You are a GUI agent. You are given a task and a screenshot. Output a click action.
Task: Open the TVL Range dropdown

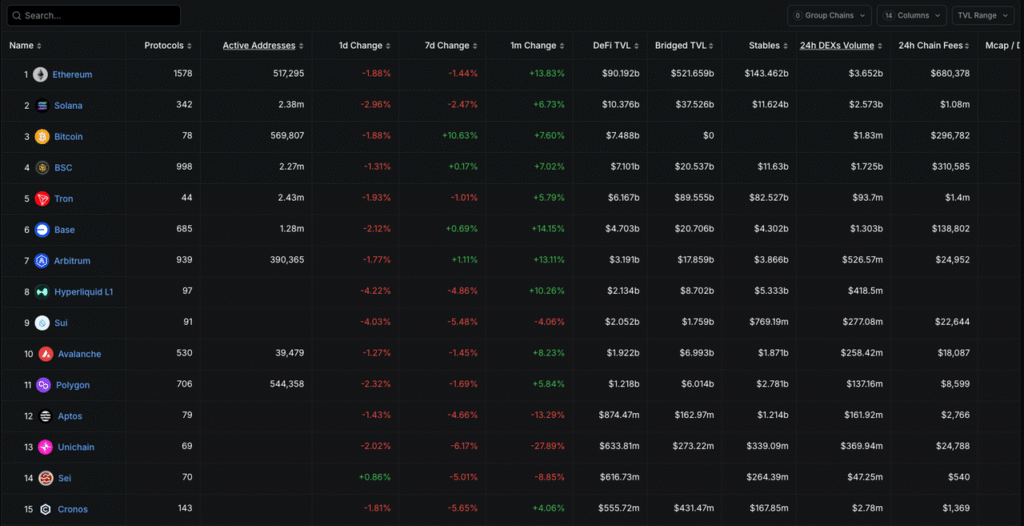pyautogui.click(x=983, y=16)
